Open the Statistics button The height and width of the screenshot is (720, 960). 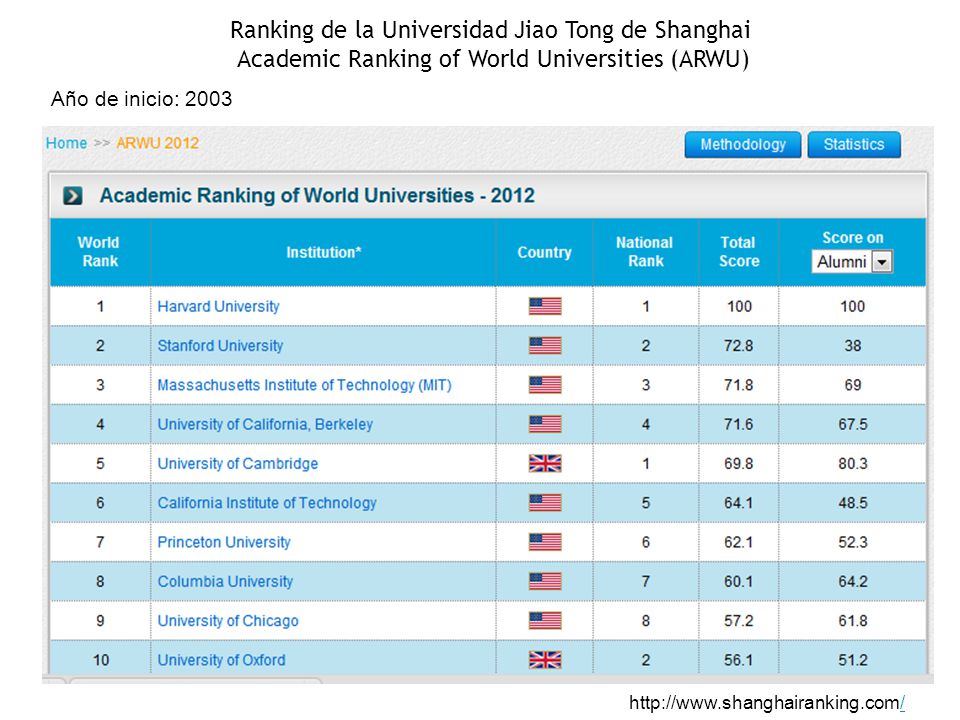[x=854, y=144]
